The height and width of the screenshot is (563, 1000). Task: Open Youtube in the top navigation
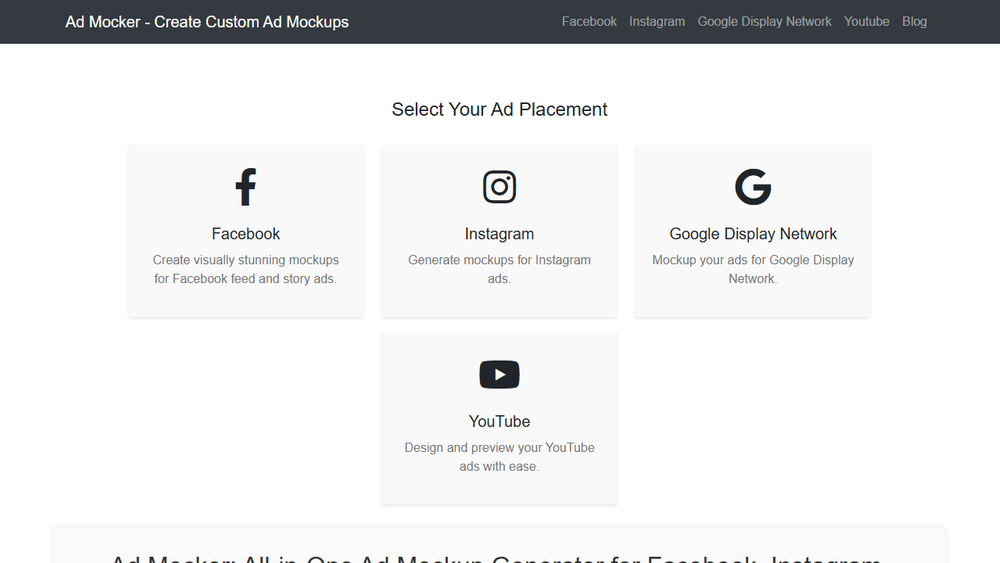coord(867,22)
